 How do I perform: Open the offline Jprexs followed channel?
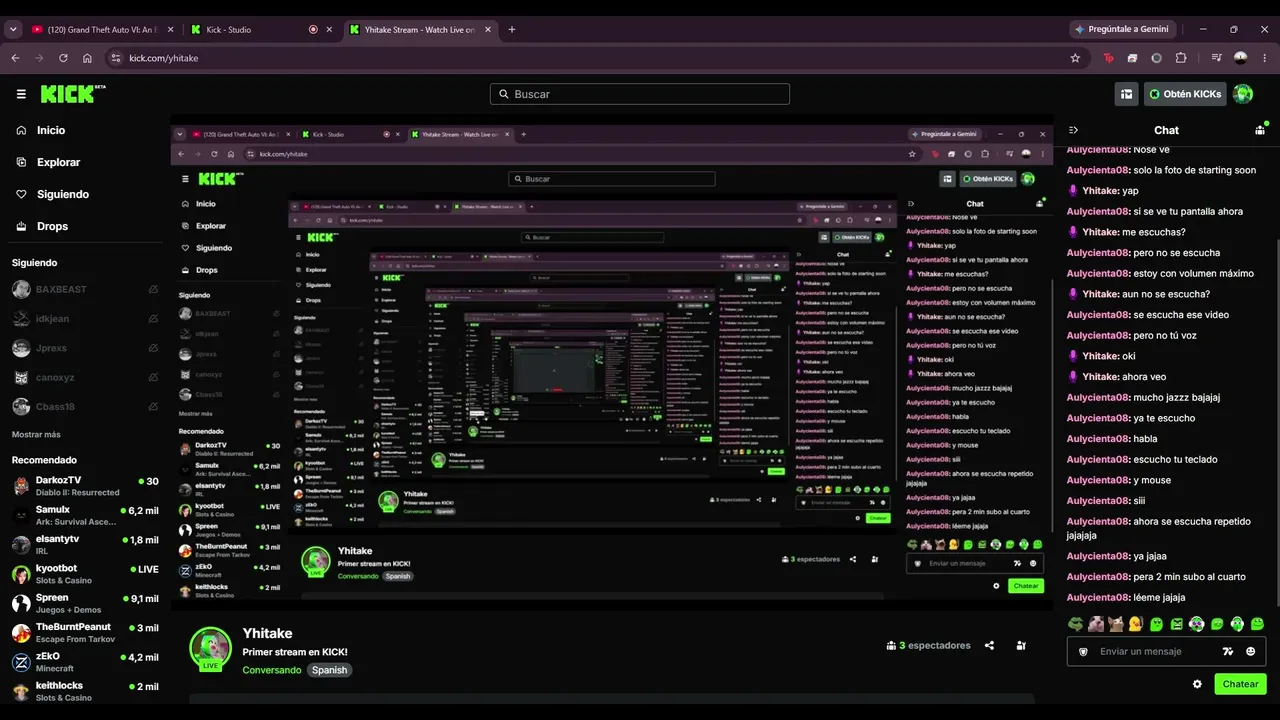tap(85, 348)
